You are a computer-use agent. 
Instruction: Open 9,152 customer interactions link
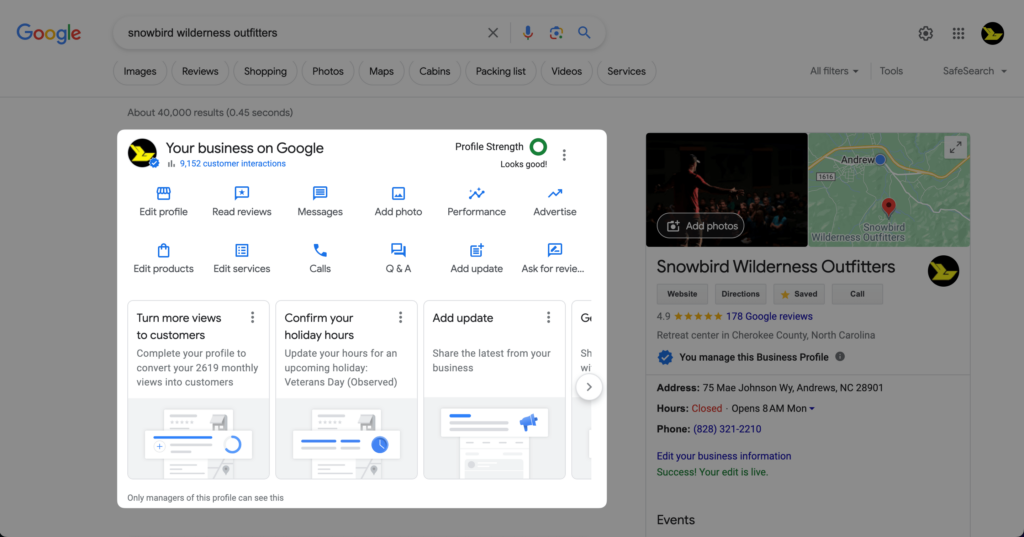click(232, 164)
